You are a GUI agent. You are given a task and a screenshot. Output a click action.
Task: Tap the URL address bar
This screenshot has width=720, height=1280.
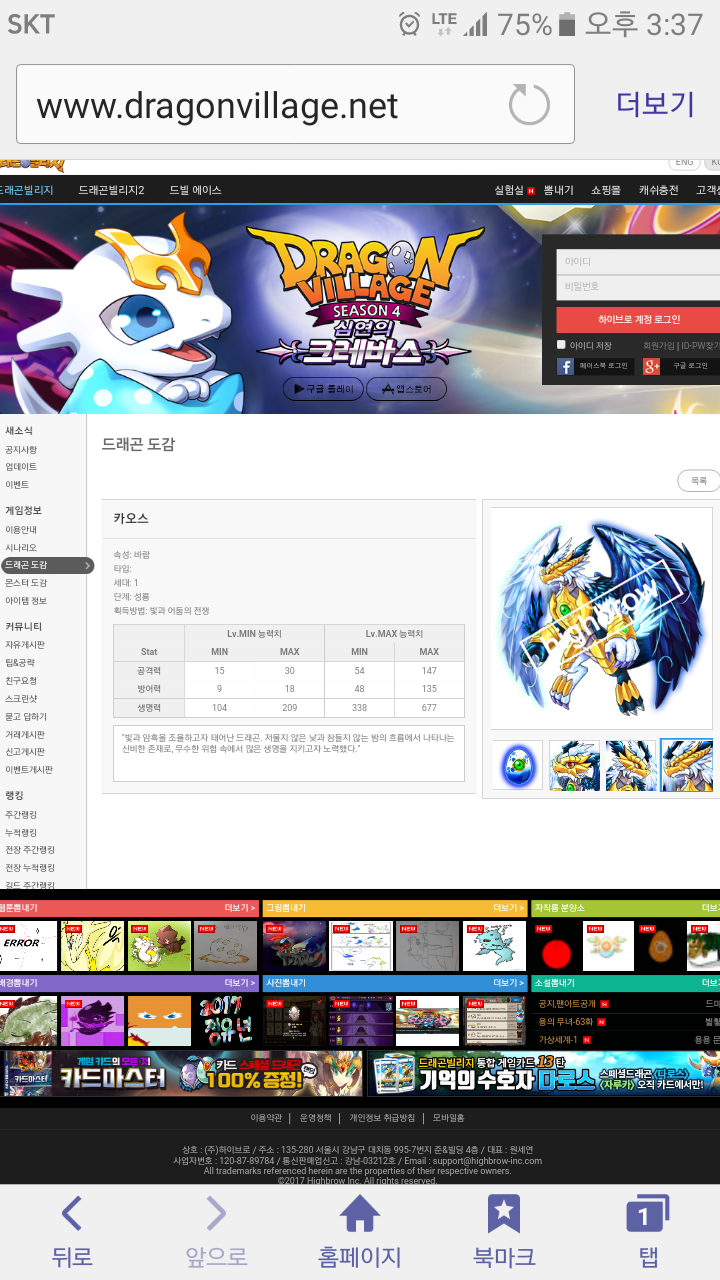point(260,105)
